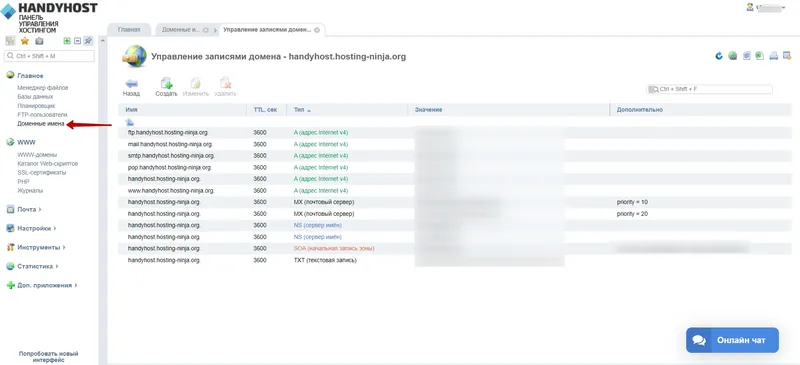The image size is (800, 365).
Task: Open Менеджер файлов
Action: [x=43, y=88]
